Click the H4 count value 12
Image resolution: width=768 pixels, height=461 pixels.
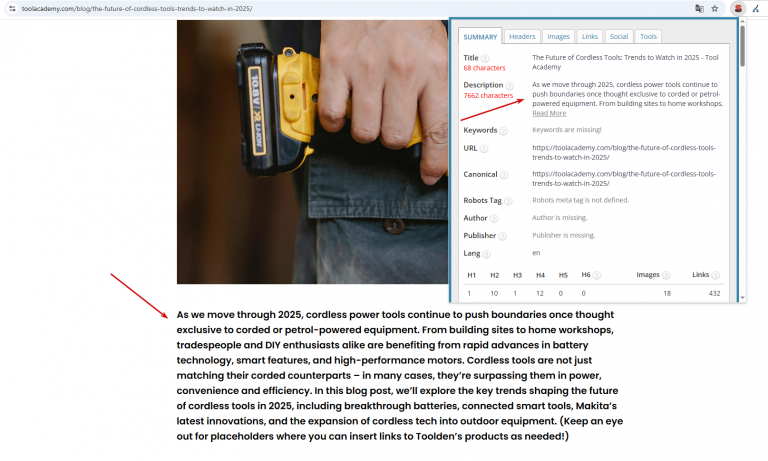(540, 293)
